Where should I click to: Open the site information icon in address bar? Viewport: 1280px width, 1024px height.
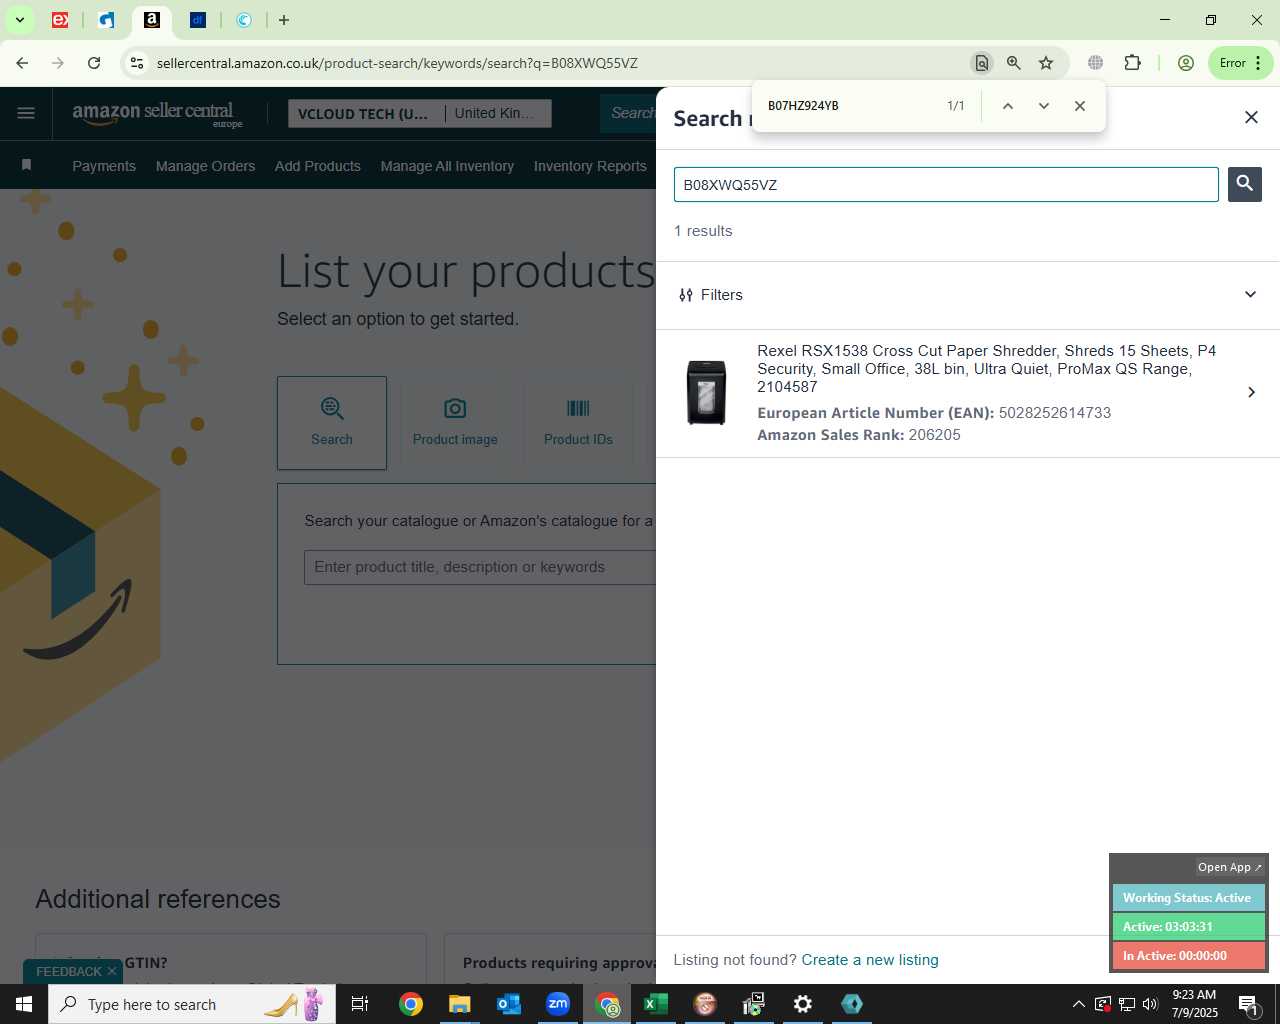137,63
